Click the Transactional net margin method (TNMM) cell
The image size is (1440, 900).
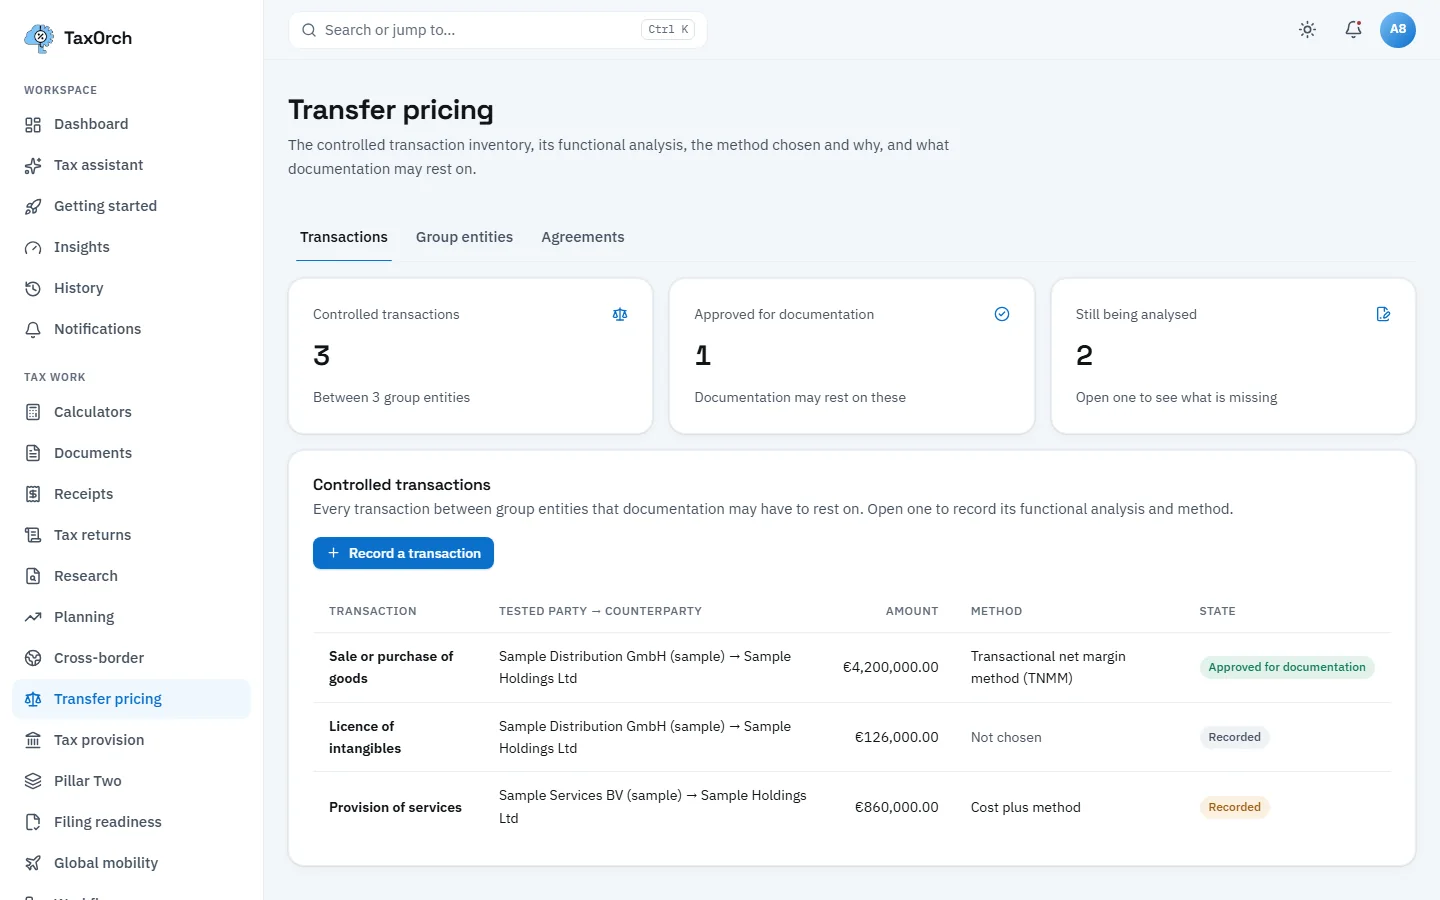(x=1048, y=667)
